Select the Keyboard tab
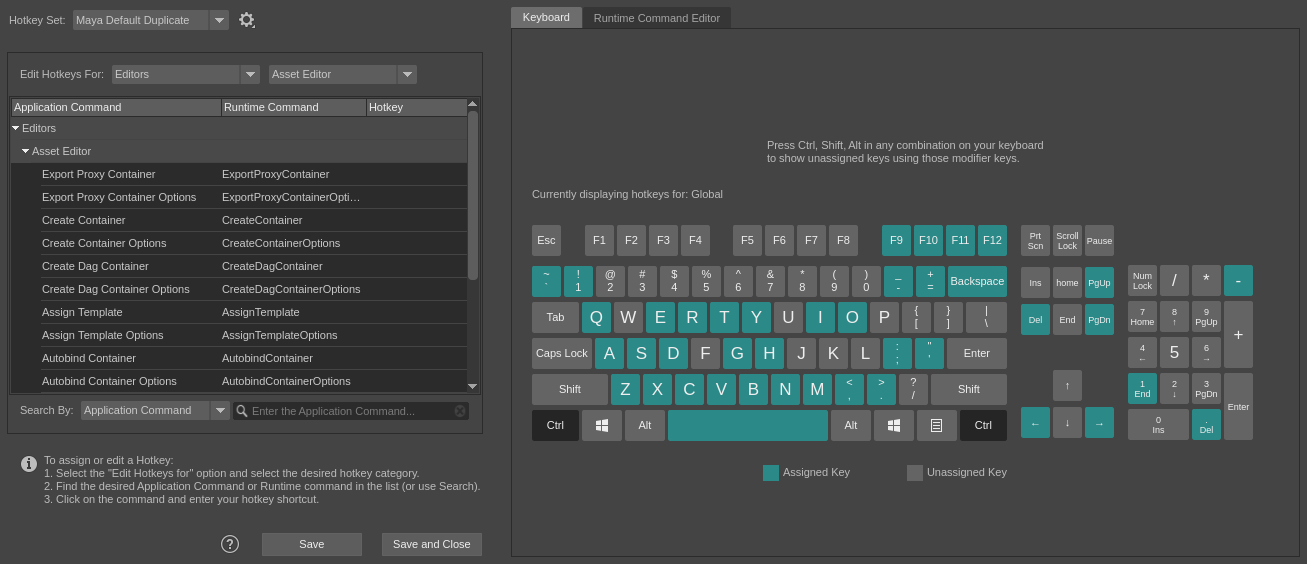The width and height of the screenshot is (1307, 564). point(546,17)
